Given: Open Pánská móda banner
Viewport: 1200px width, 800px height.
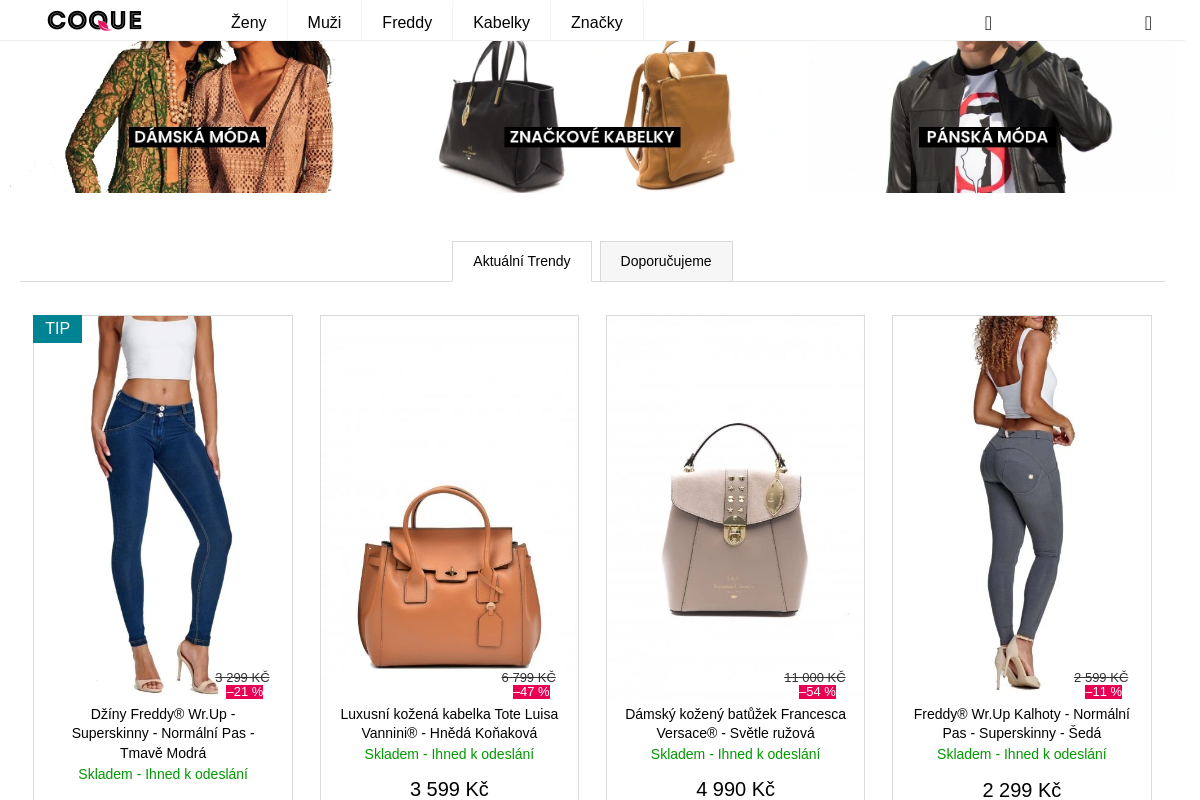Looking at the screenshot, I should click(x=987, y=117).
